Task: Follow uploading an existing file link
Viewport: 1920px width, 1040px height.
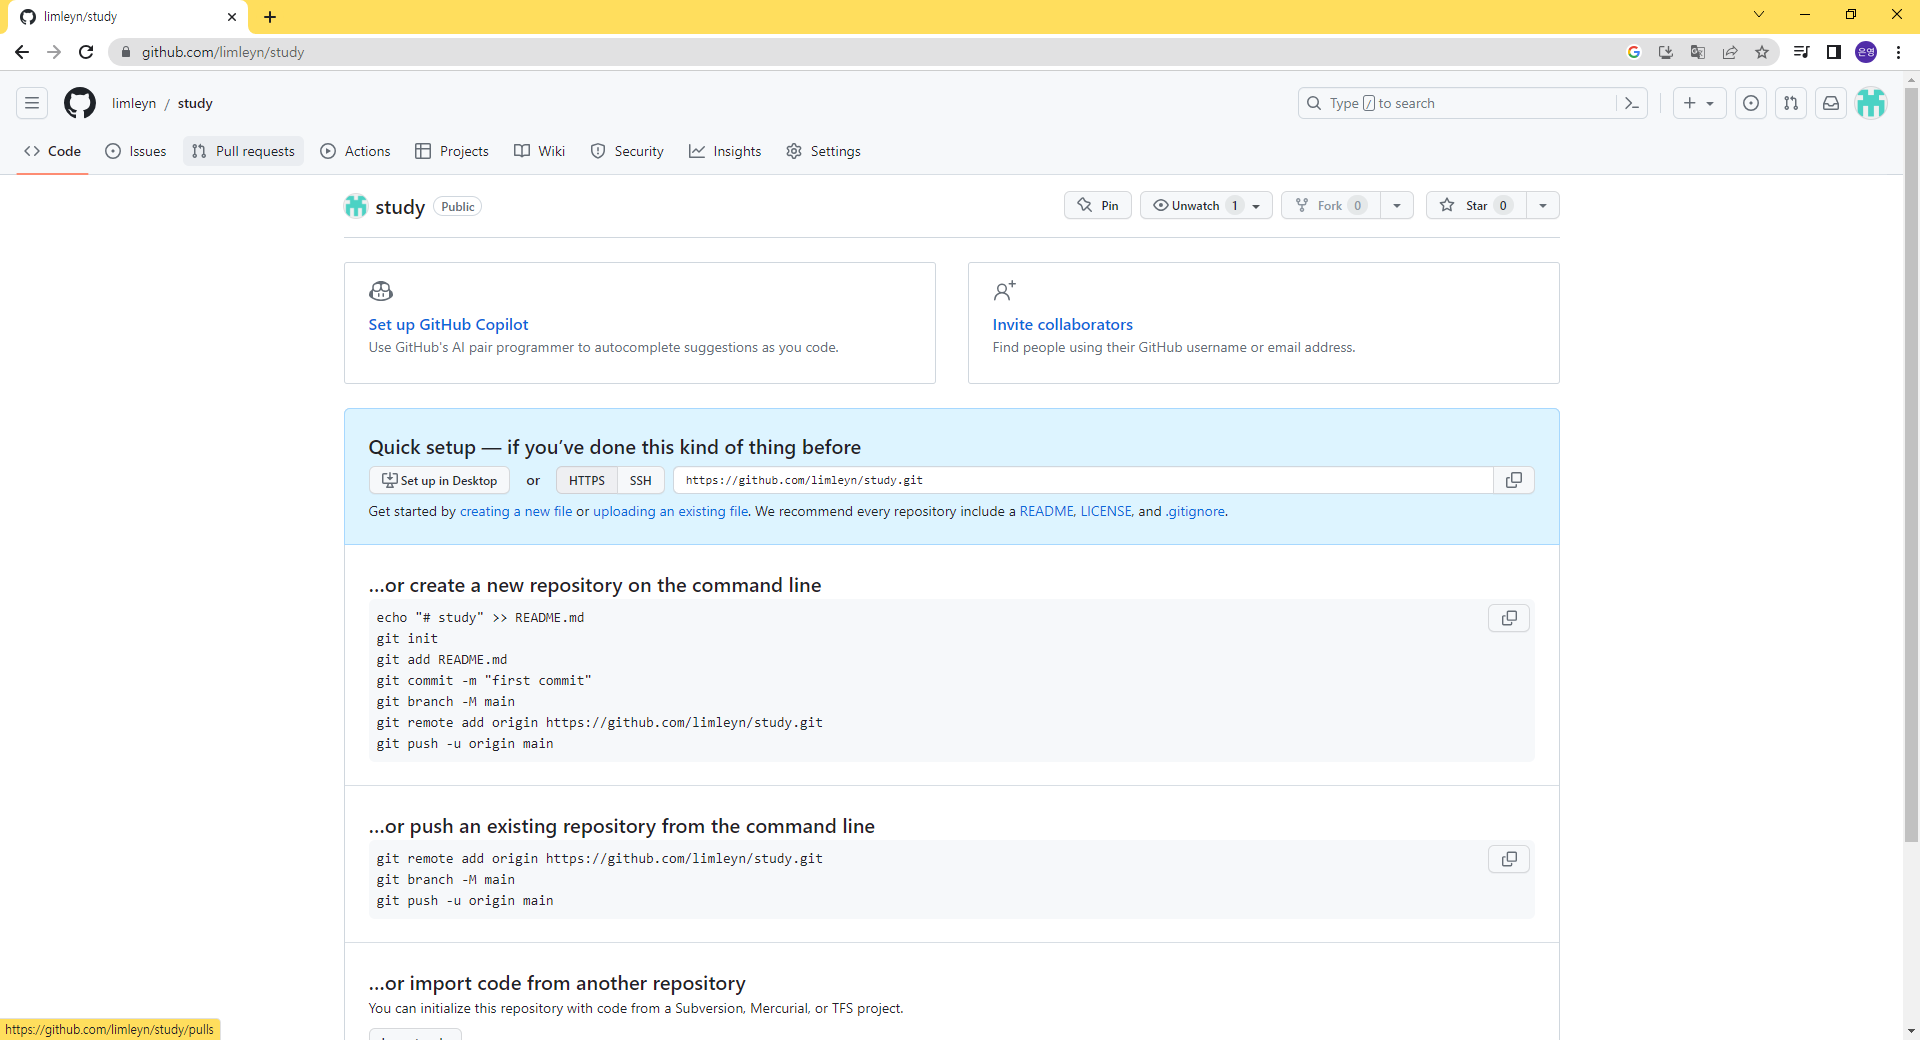Action: 670,511
